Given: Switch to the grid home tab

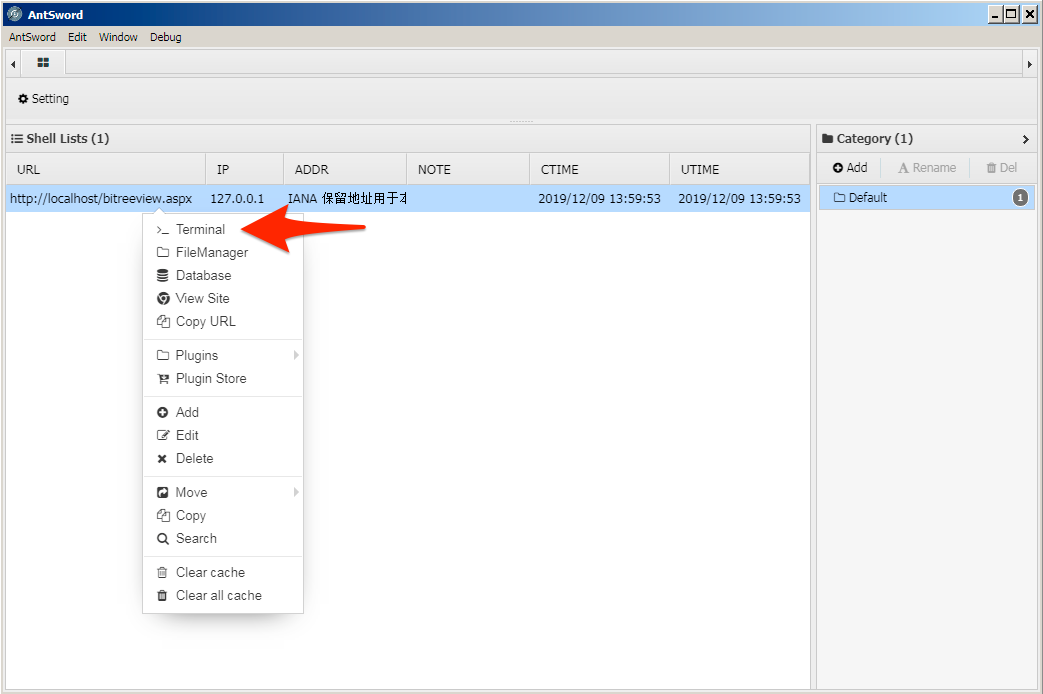Looking at the screenshot, I should coord(43,63).
